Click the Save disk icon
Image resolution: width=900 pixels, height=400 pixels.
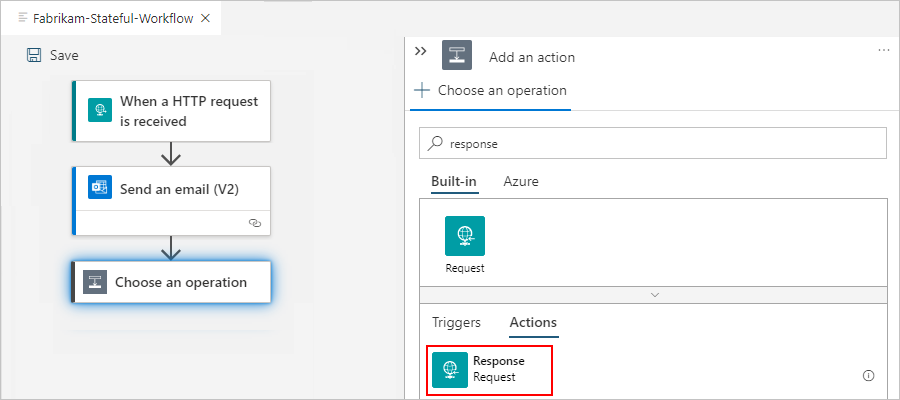[x=34, y=56]
